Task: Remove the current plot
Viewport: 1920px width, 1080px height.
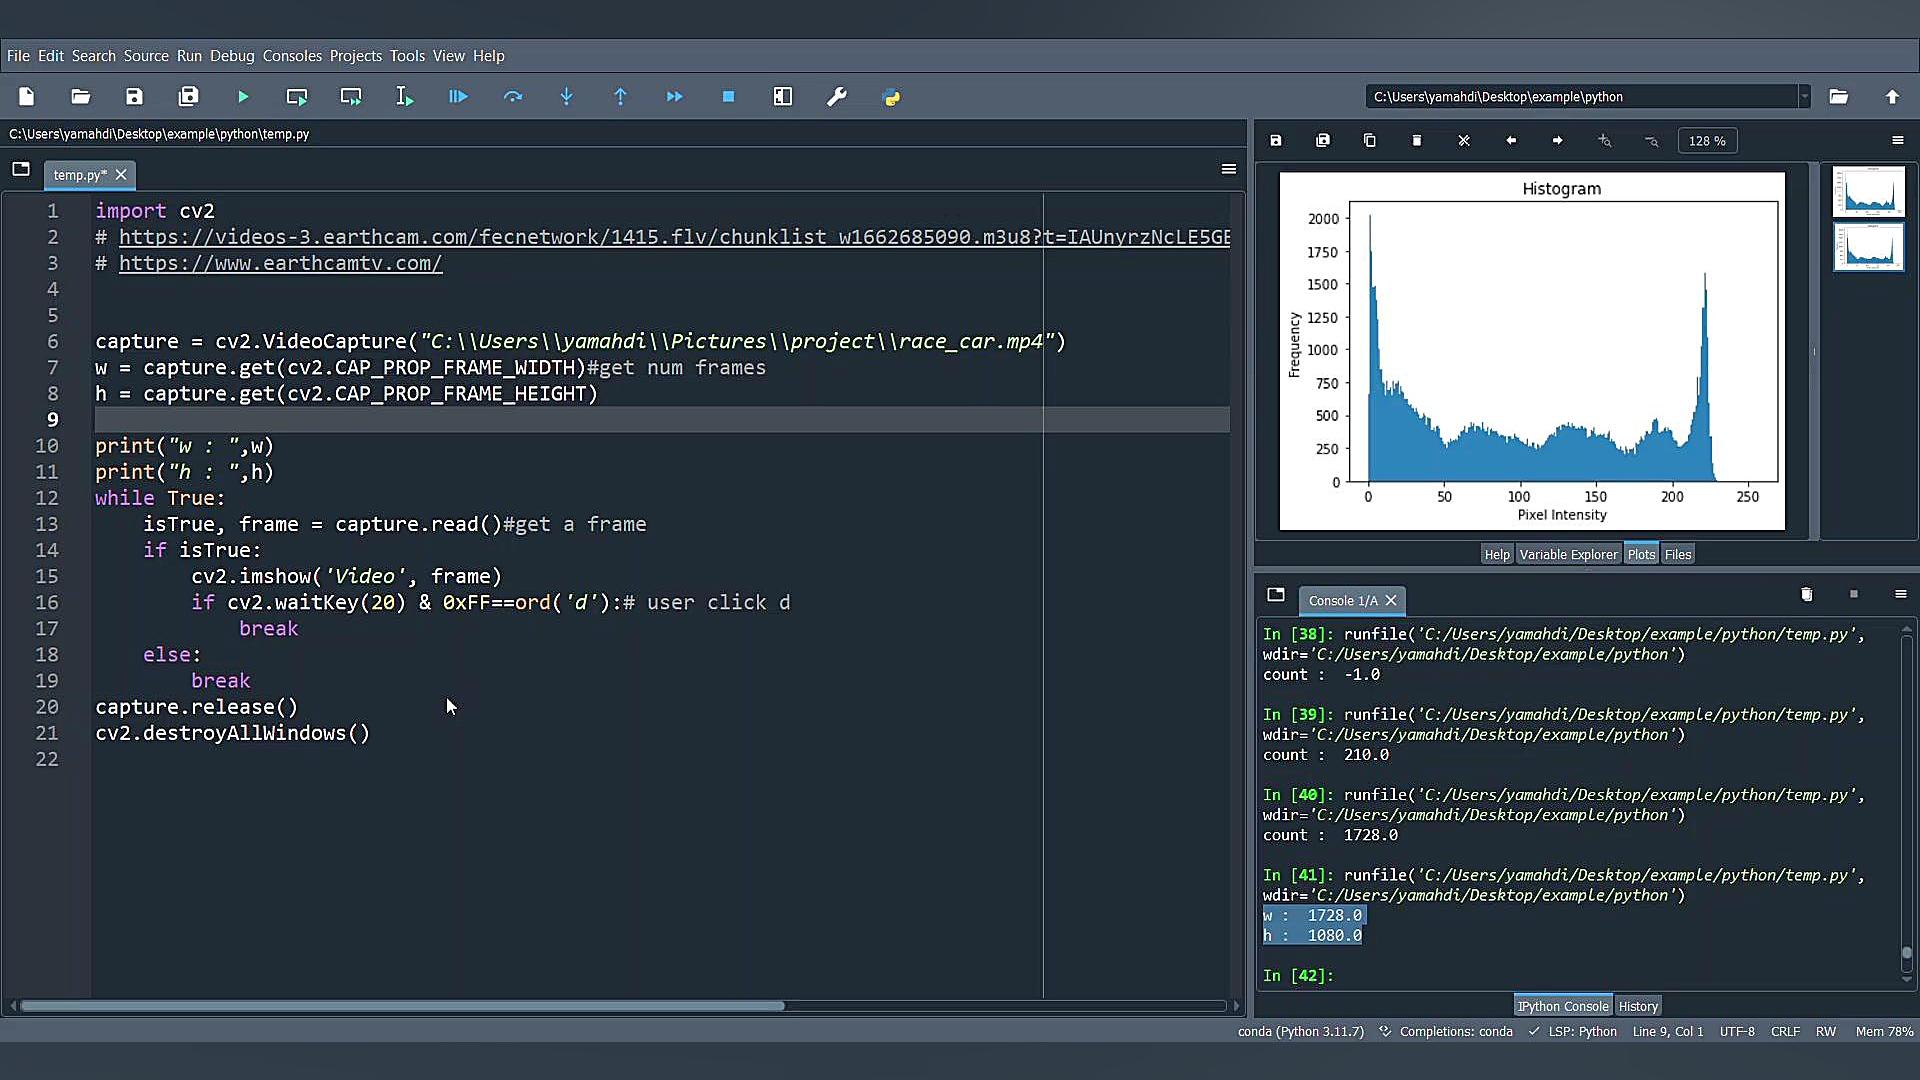Action: pyautogui.click(x=1417, y=141)
